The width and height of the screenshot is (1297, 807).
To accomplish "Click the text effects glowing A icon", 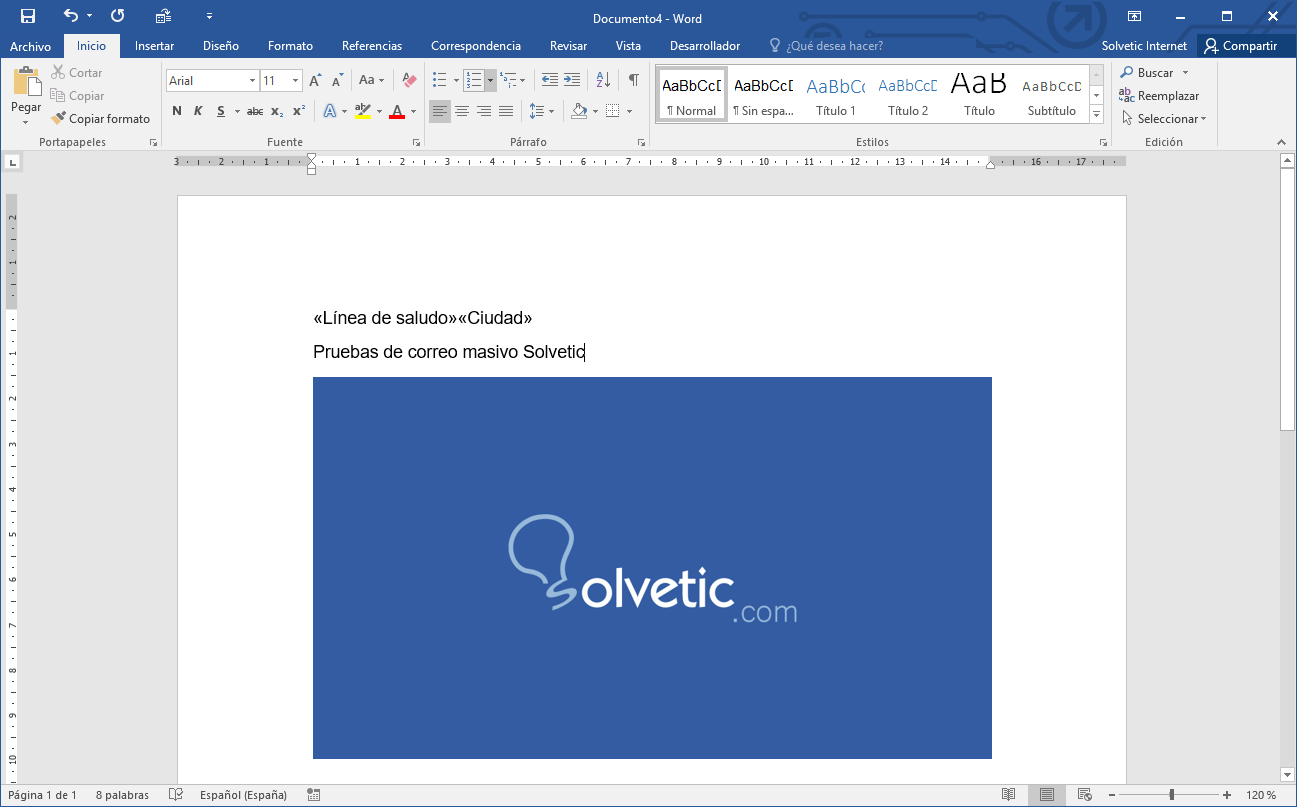I will [x=331, y=111].
